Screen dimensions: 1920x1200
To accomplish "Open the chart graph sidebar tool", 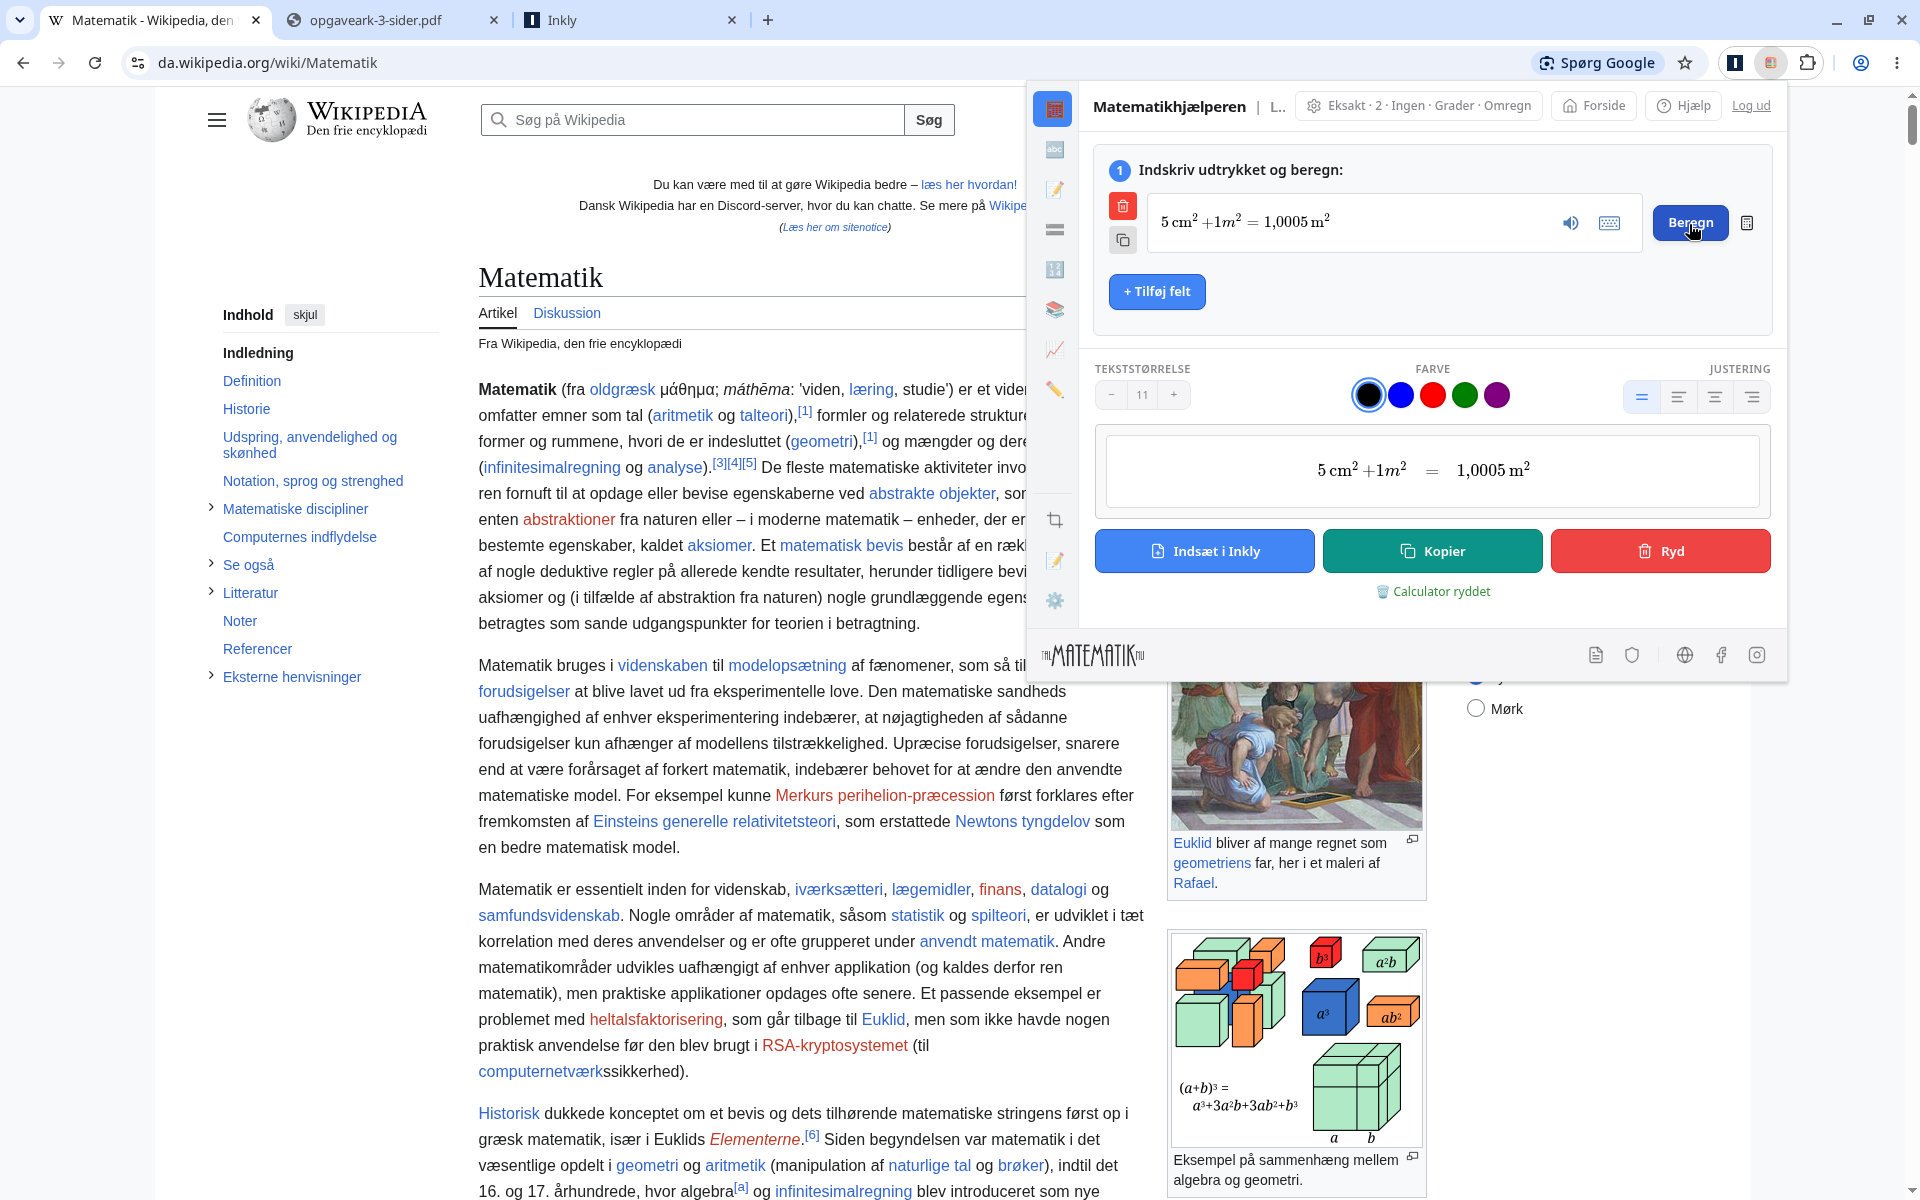I will [x=1054, y=350].
